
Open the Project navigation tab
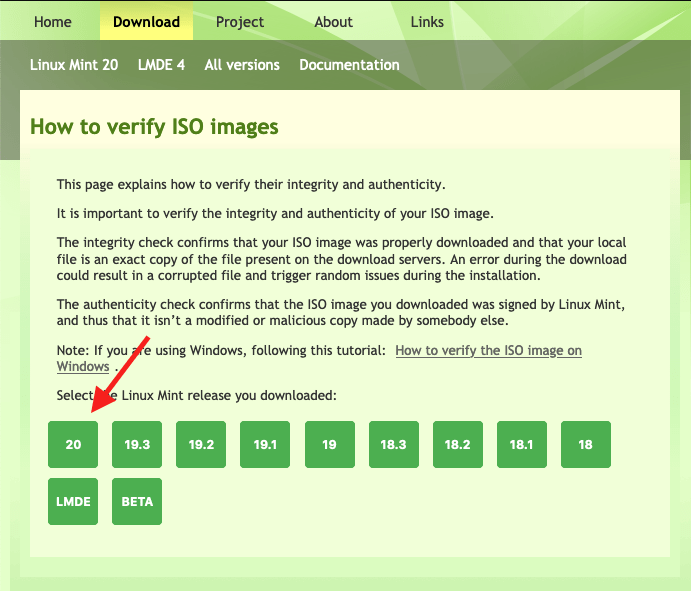(x=240, y=22)
